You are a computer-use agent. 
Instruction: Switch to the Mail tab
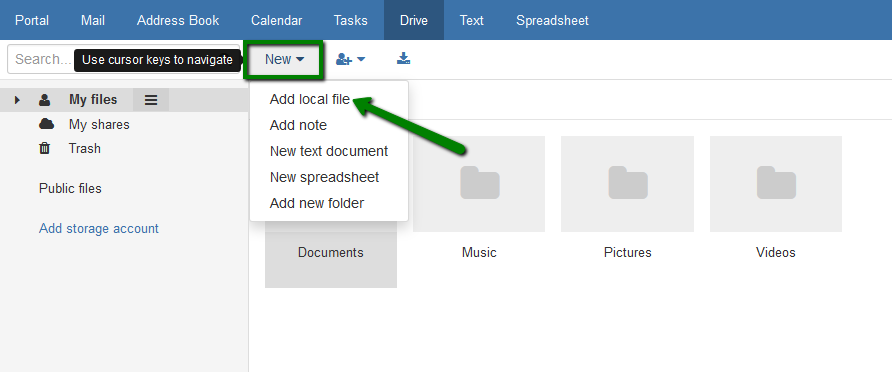click(93, 20)
